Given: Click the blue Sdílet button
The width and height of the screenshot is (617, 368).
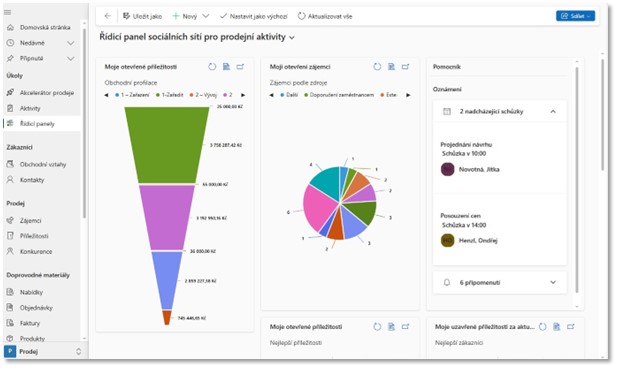Looking at the screenshot, I should 575,16.
